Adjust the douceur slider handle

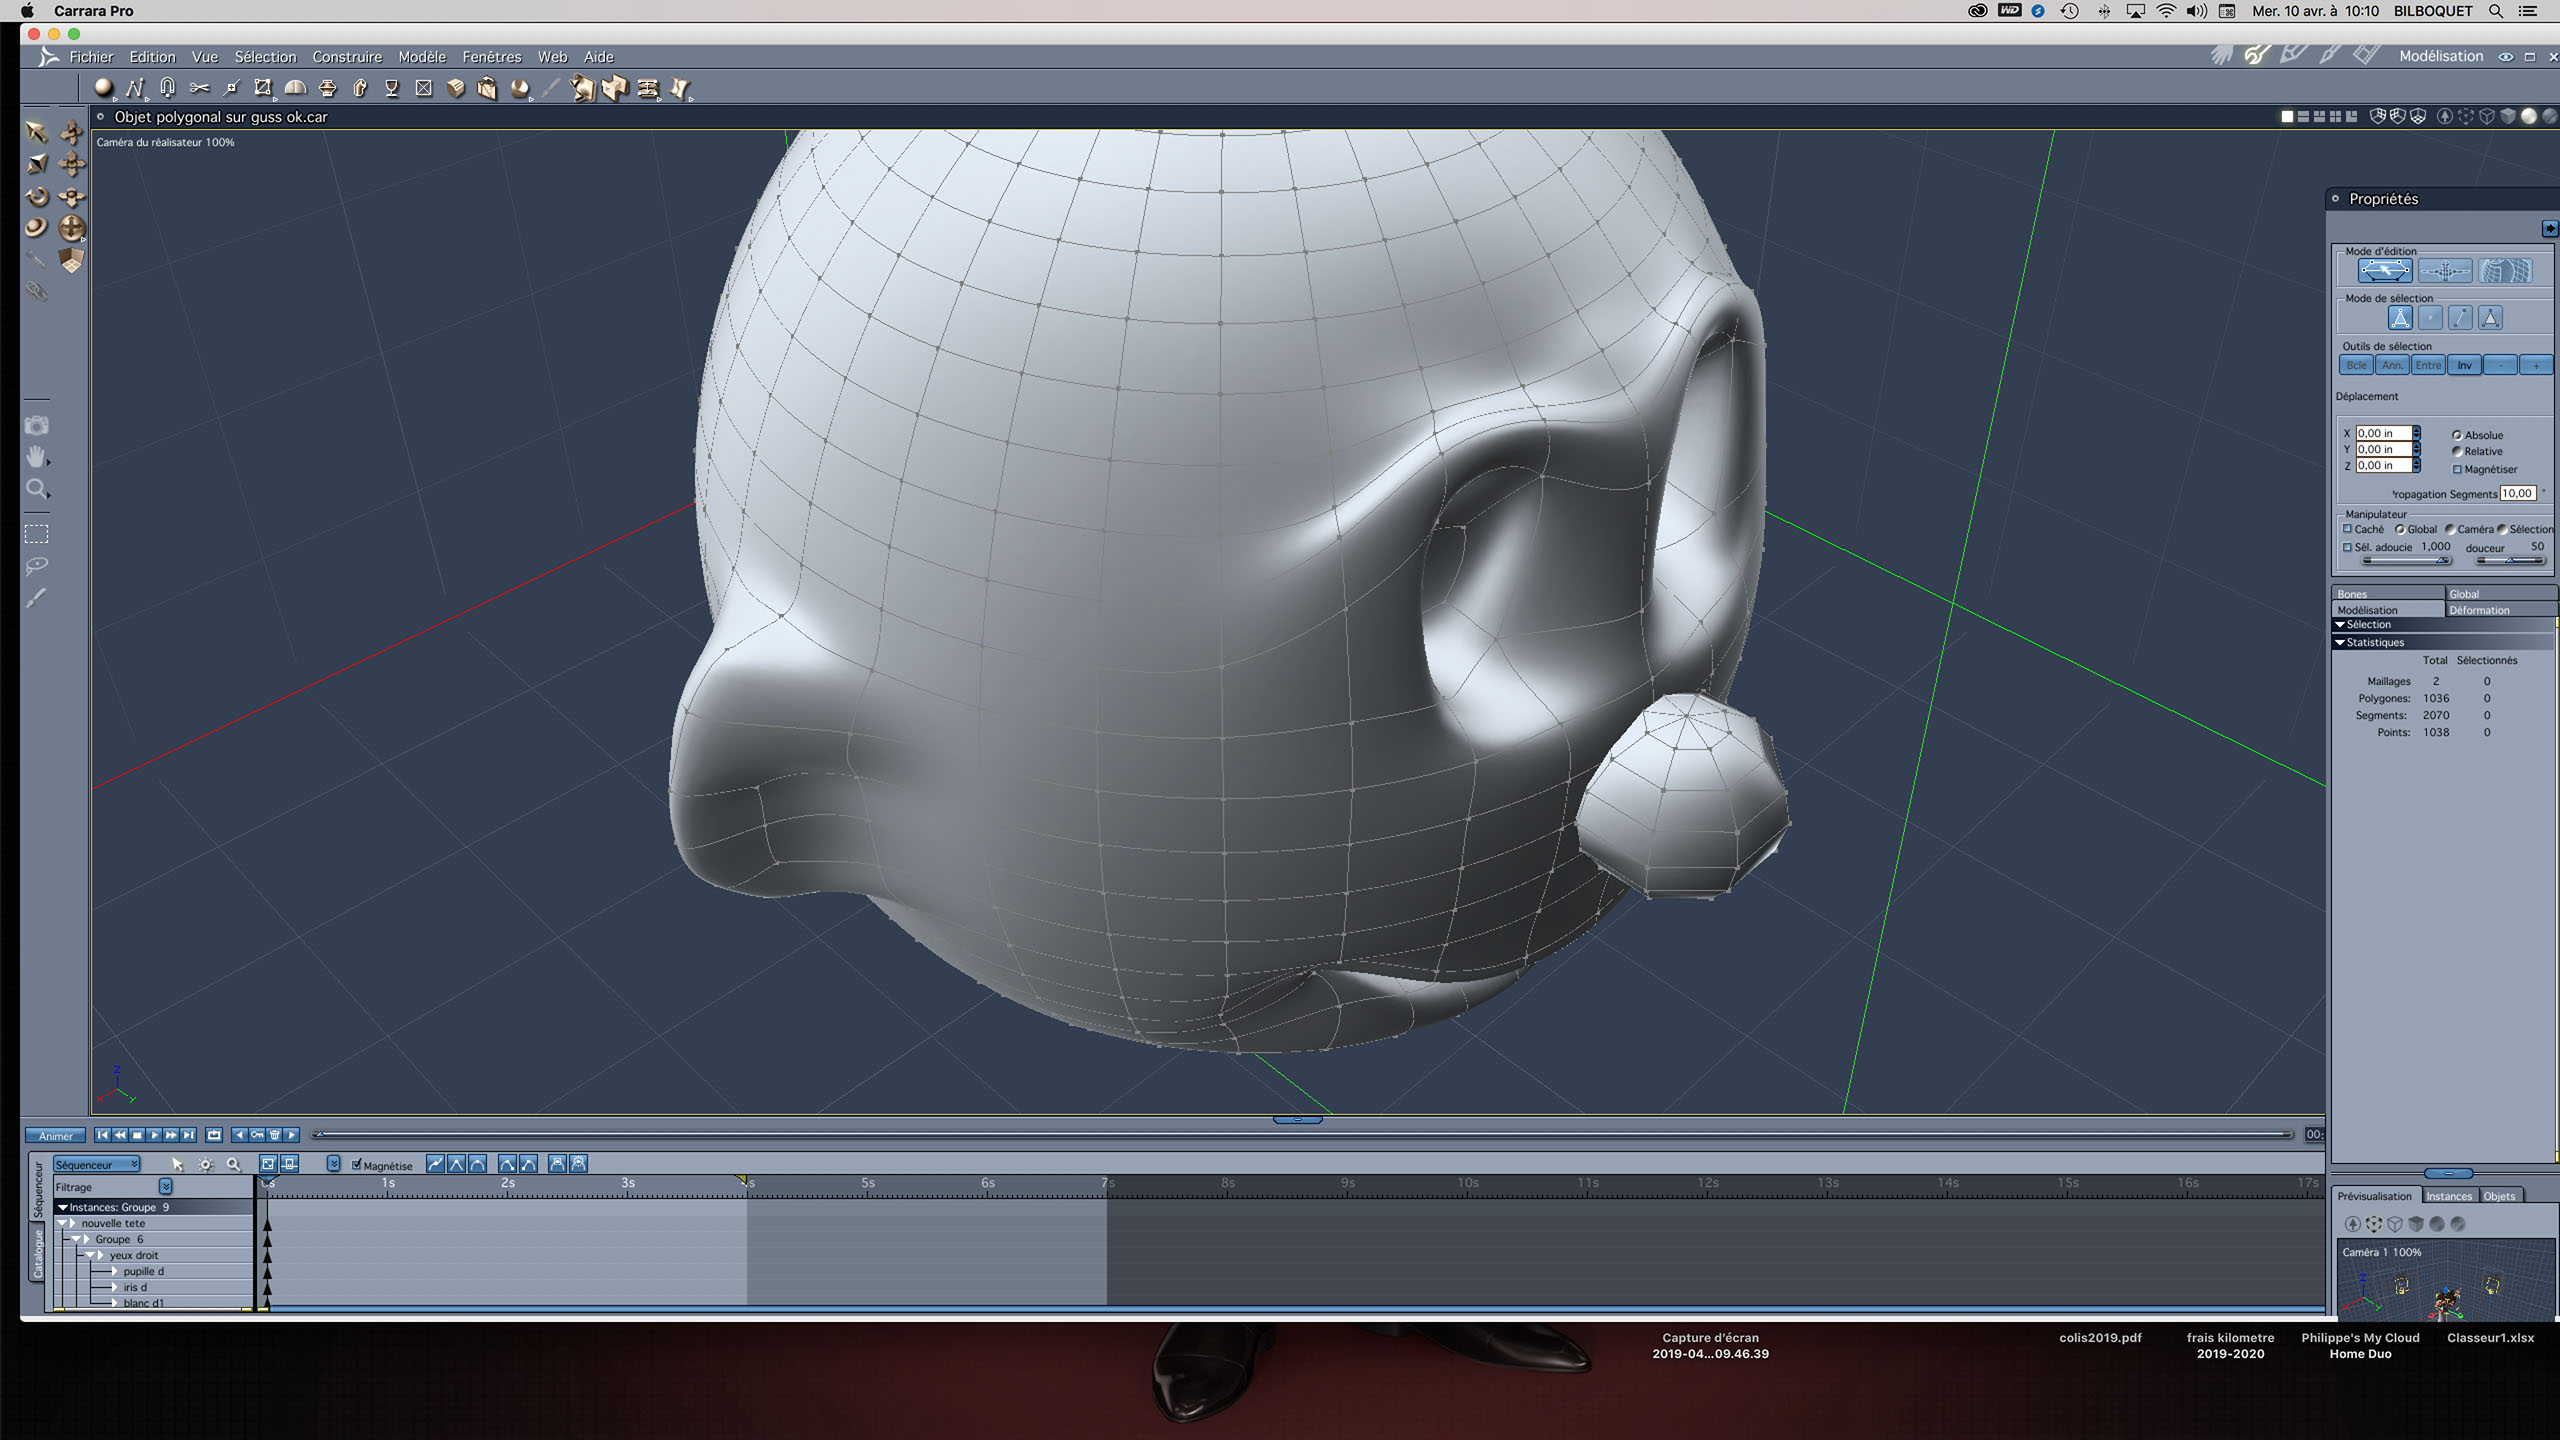[x=2509, y=561]
